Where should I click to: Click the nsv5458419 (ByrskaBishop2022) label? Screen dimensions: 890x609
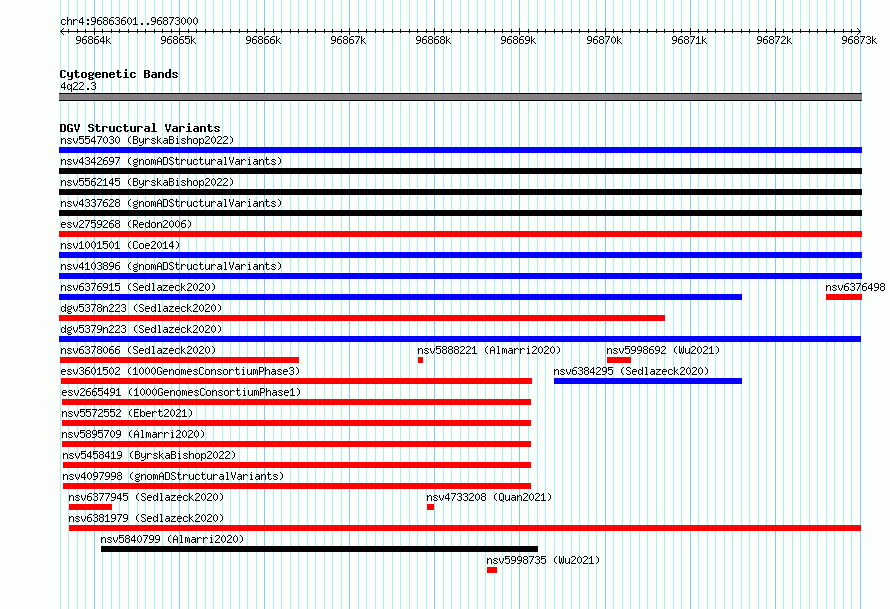149,455
